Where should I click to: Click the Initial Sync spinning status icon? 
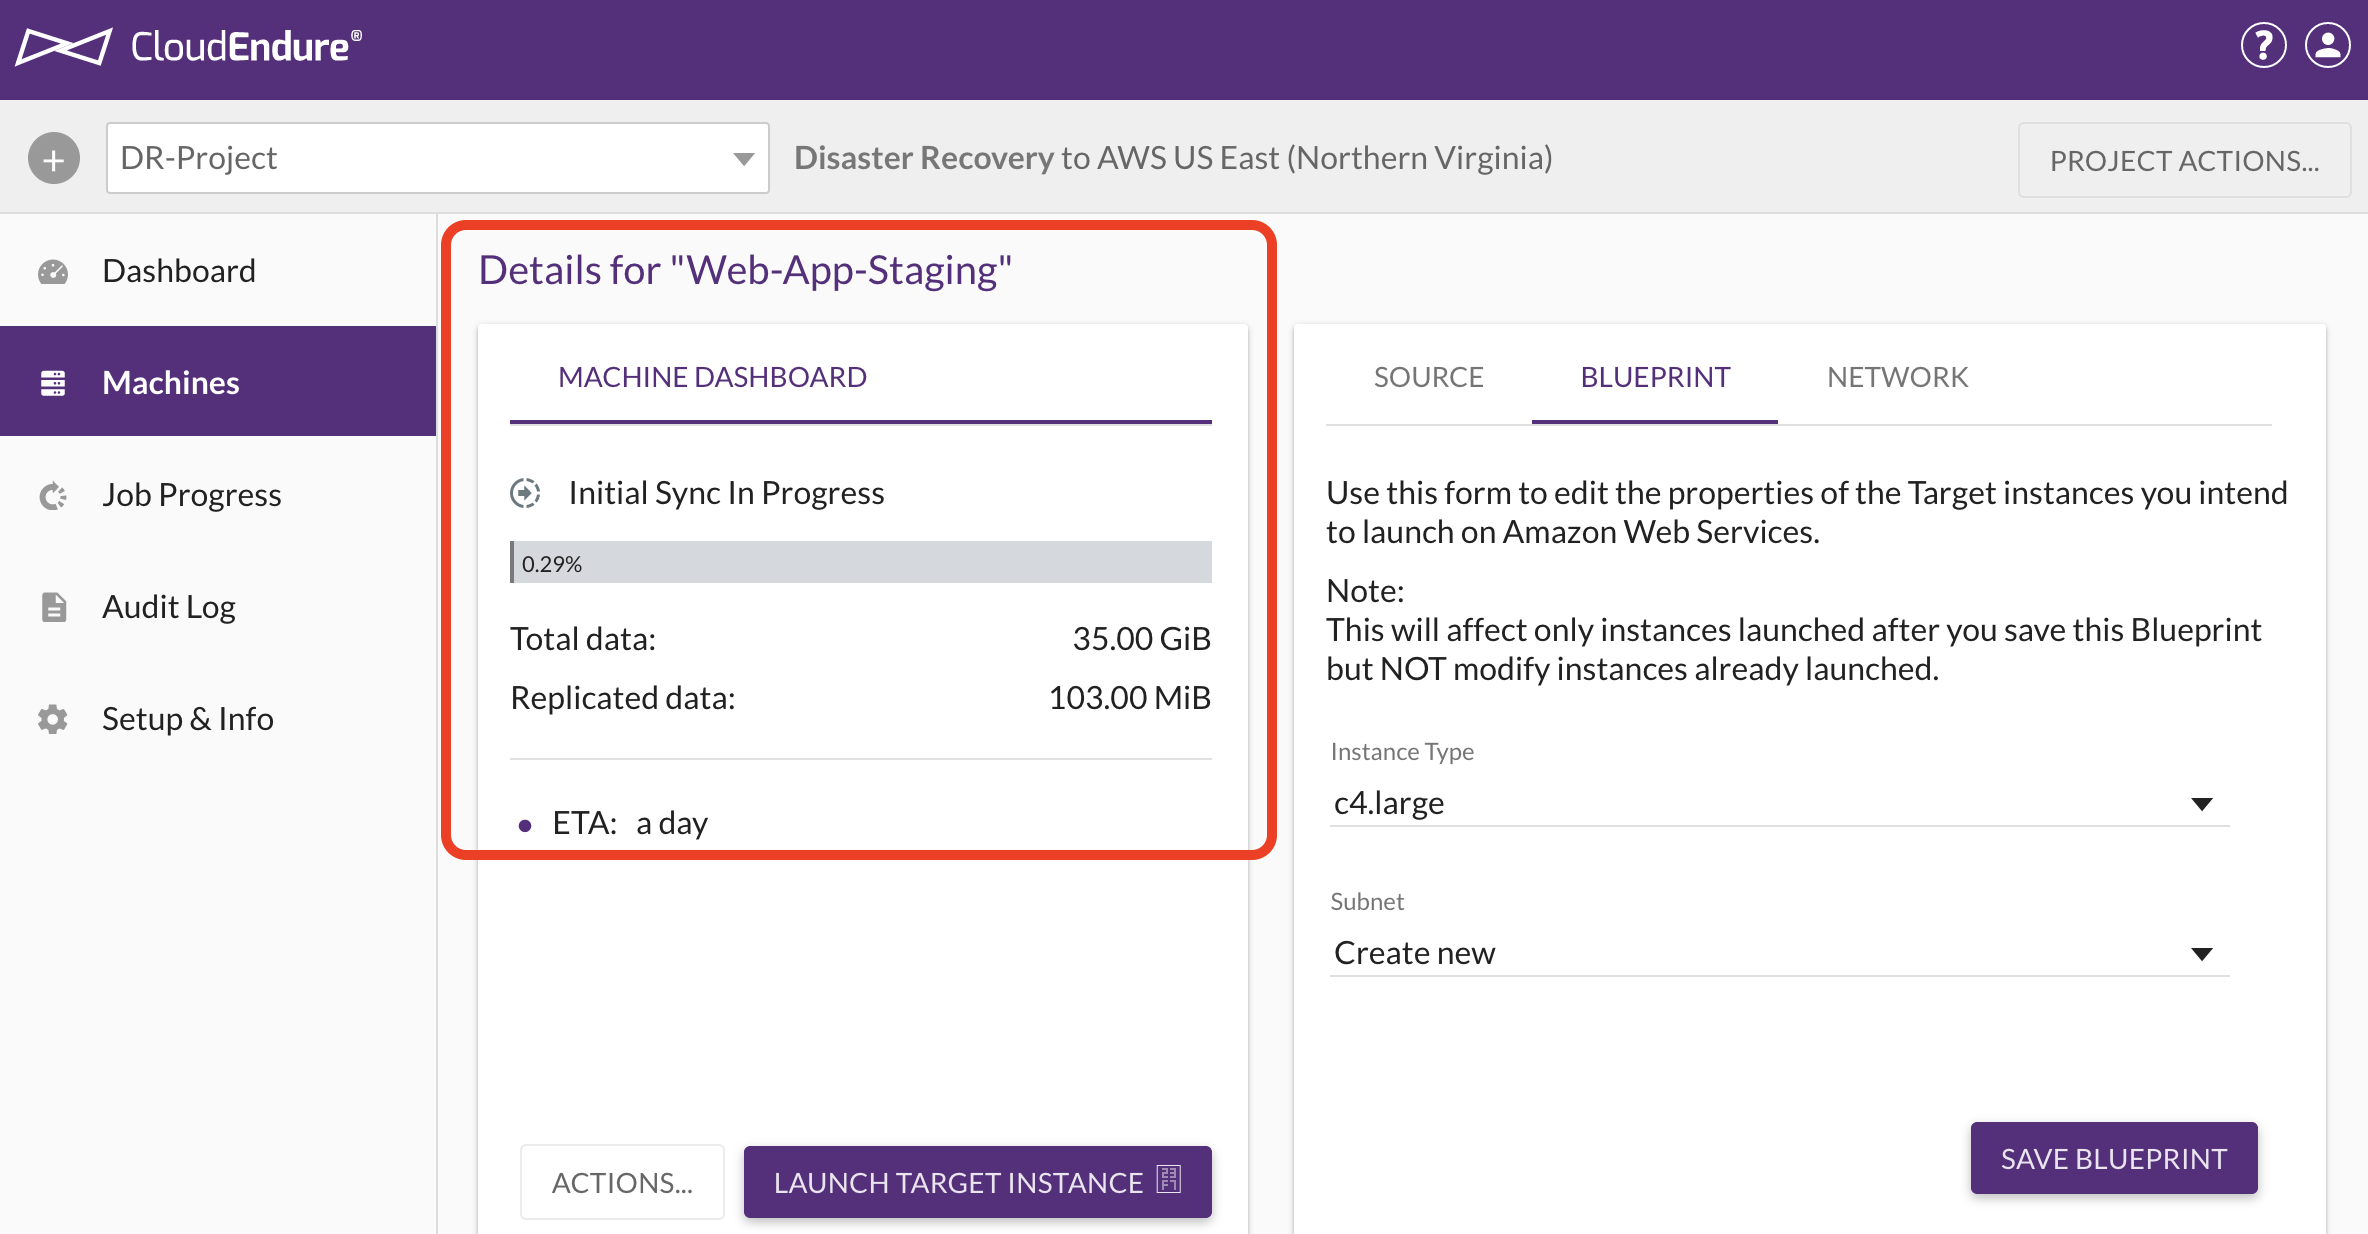tap(528, 493)
